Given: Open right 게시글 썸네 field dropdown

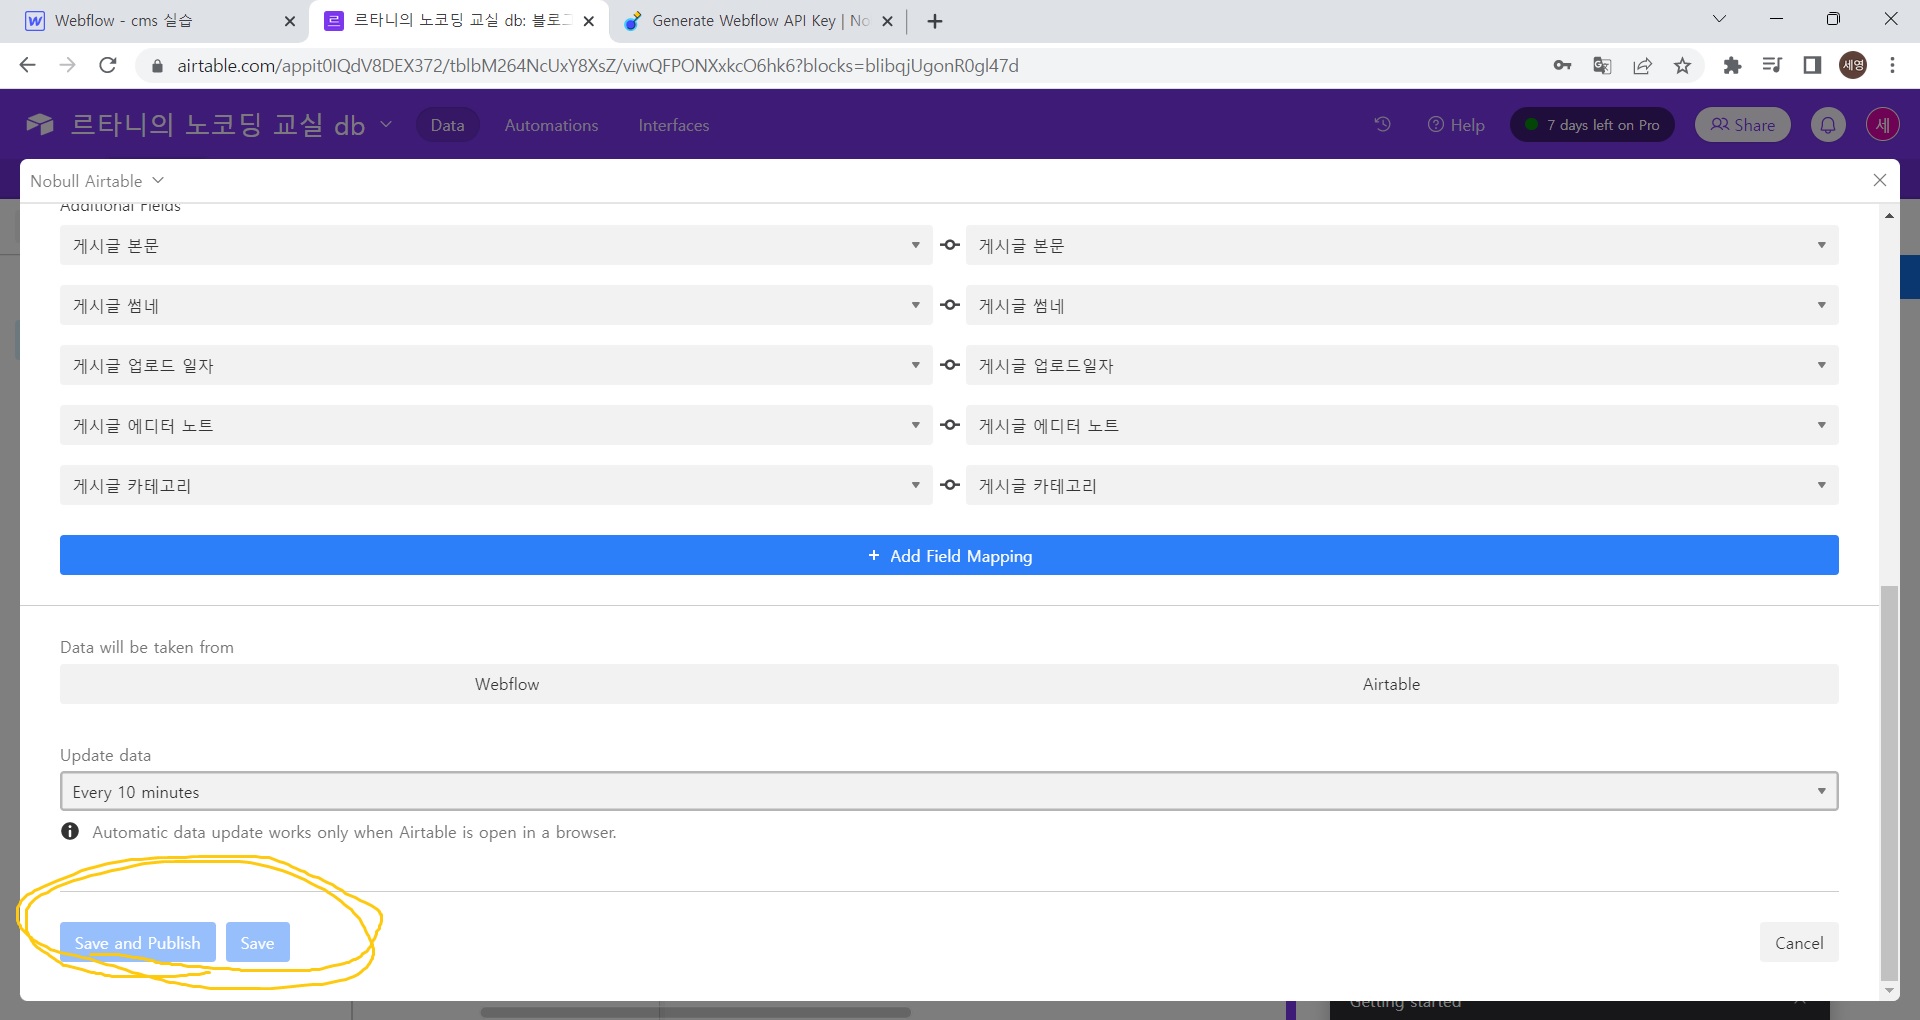Looking at the screenshot, I should pyautogui.click(x=1402, y=305).
